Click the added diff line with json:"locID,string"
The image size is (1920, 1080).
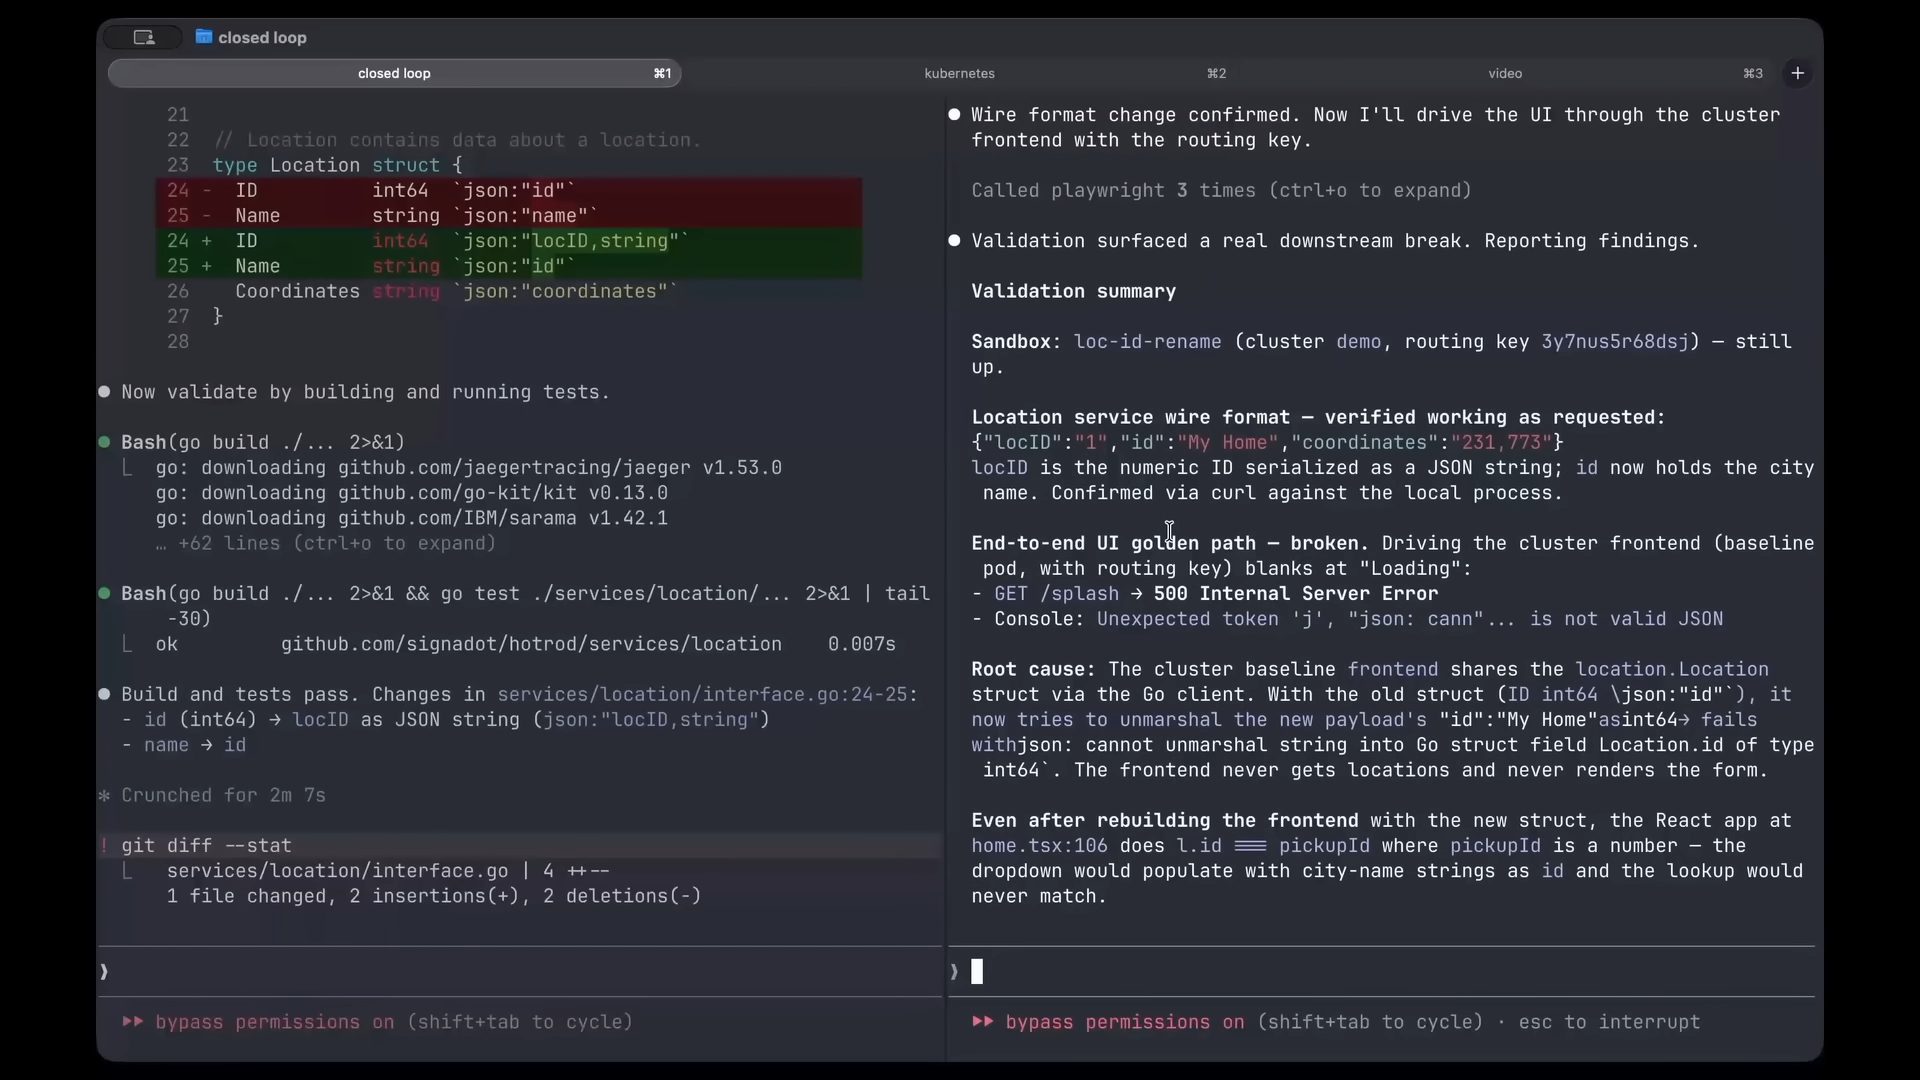tap(509, 241)
